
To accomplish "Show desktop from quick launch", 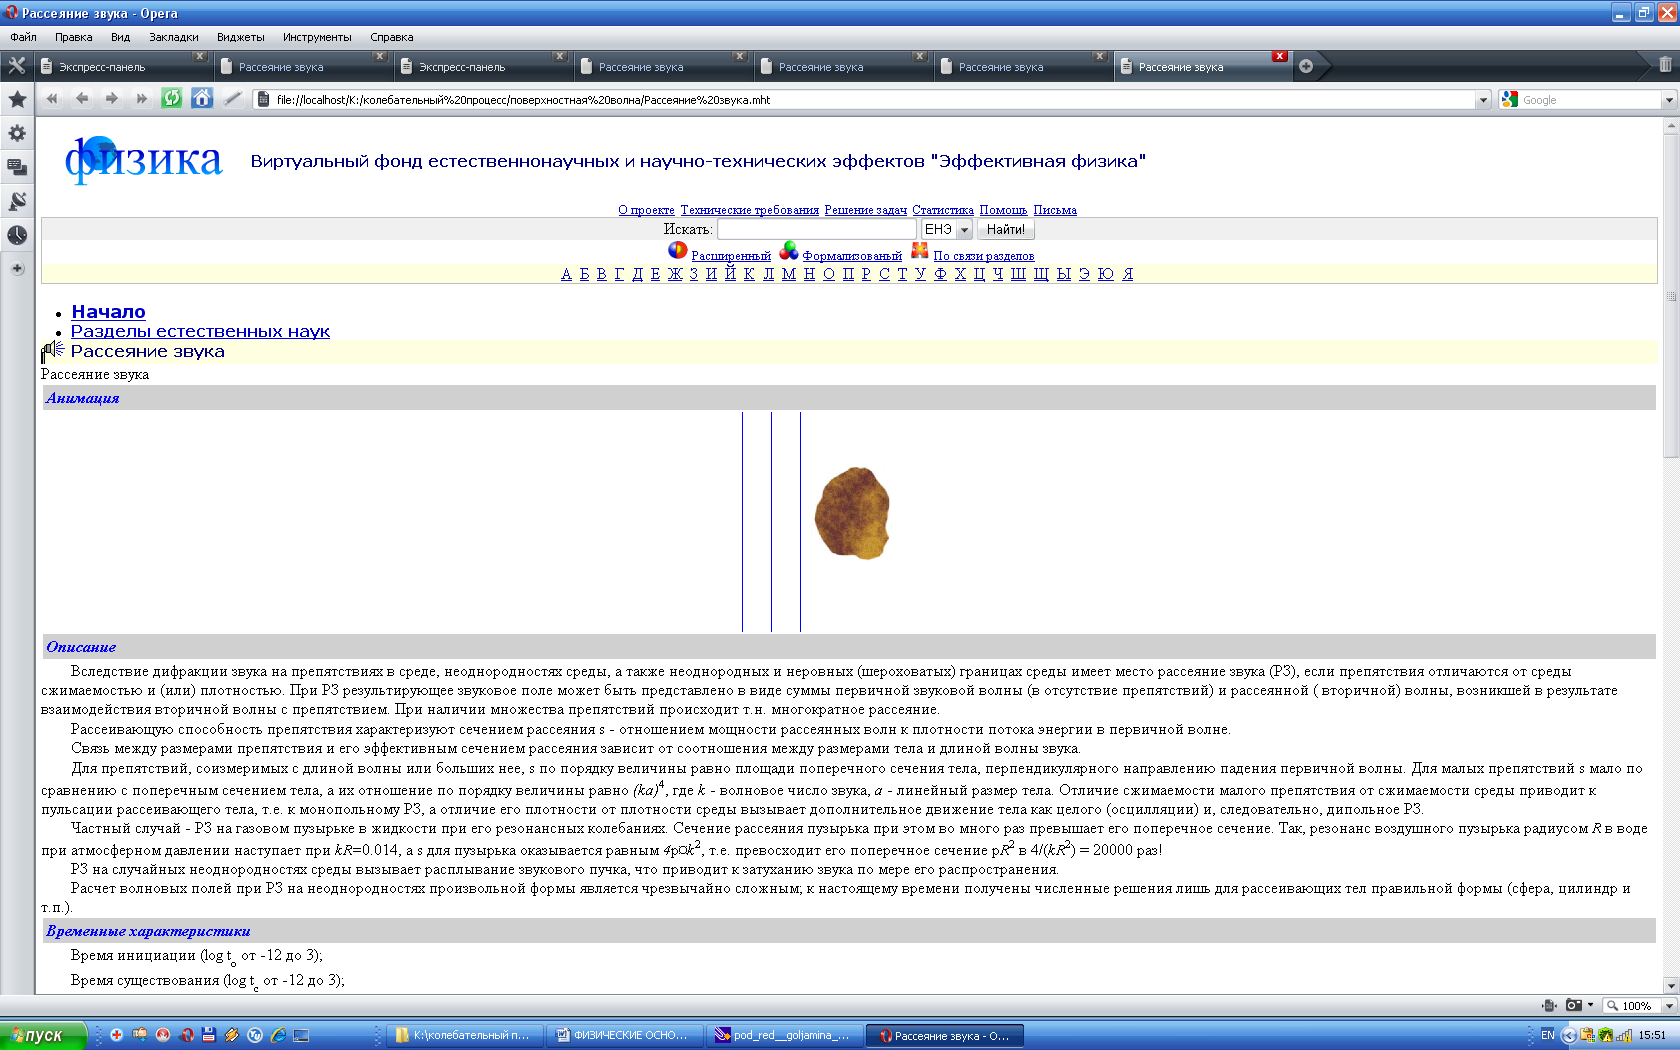I will (301, 1035).
